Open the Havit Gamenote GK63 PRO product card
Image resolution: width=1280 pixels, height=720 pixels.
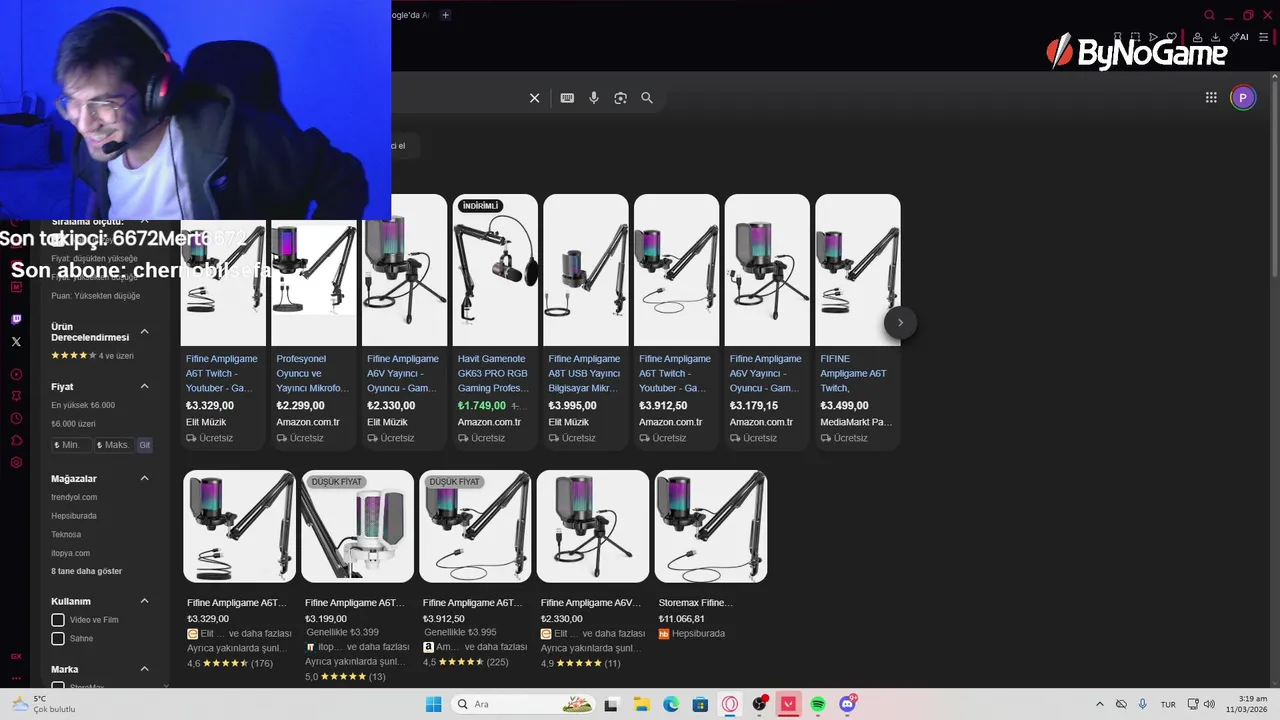point(495,322)
